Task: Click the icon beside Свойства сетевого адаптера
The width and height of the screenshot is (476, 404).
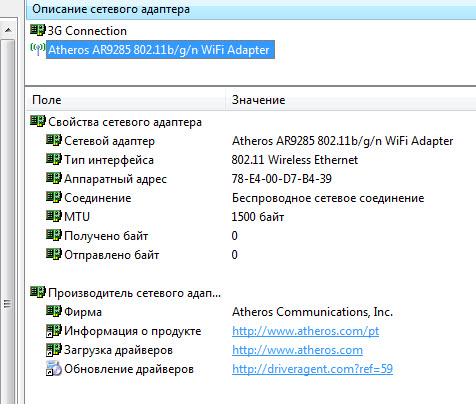Action: tap(38, 121)
